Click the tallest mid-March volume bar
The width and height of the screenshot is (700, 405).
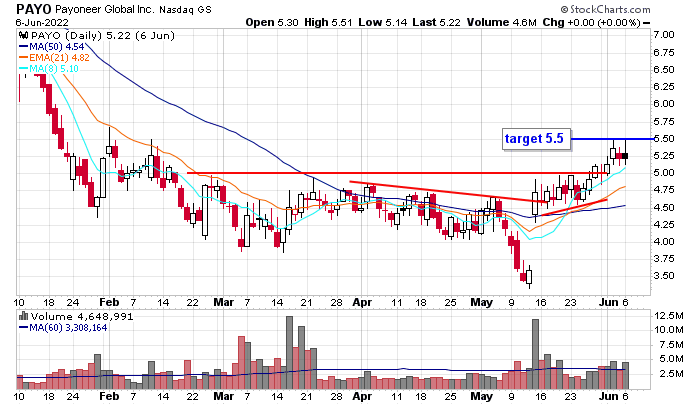[x=289, y=353]
